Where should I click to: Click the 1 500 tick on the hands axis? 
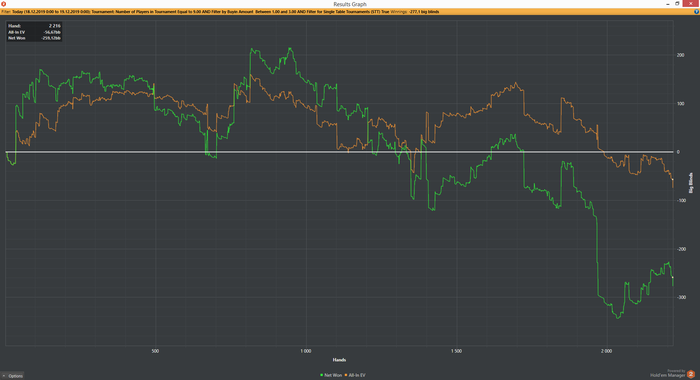(x=456, y=351)
